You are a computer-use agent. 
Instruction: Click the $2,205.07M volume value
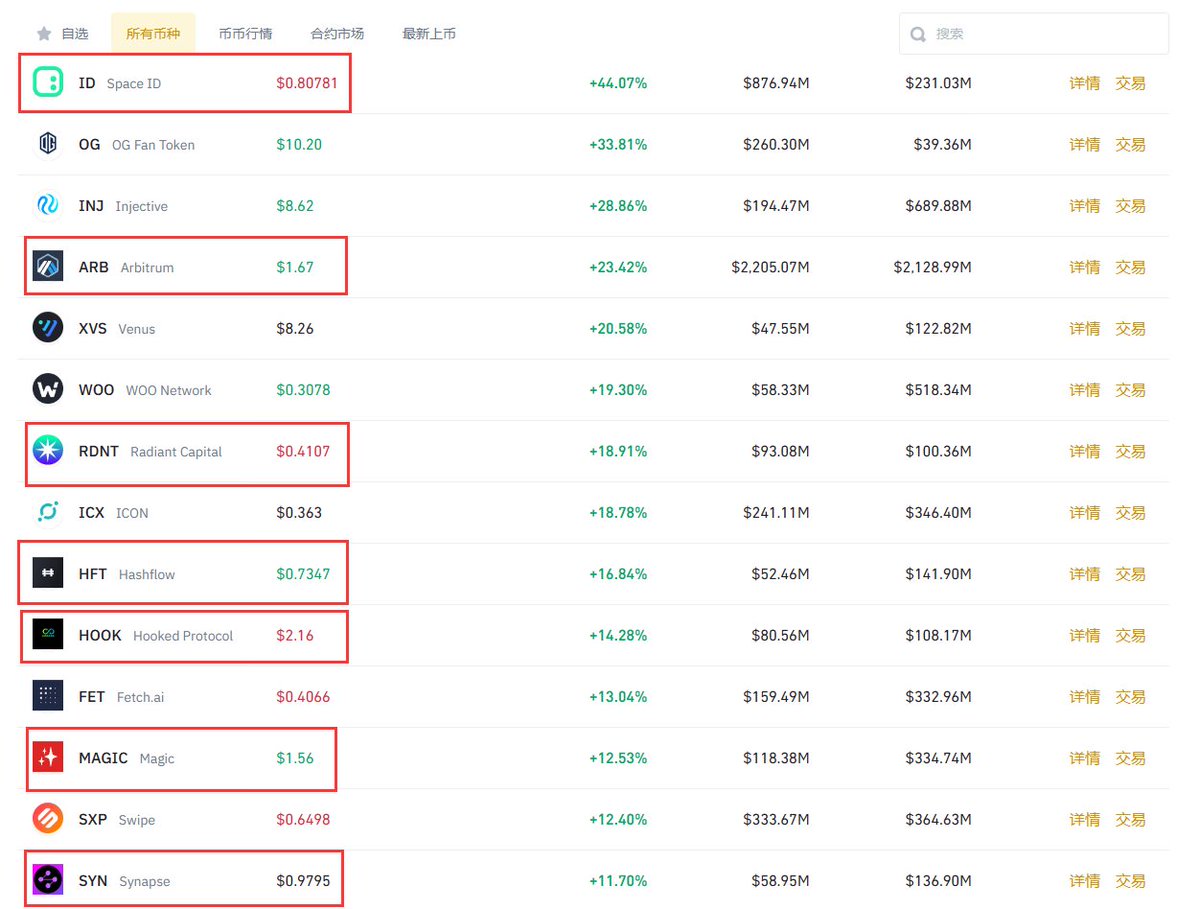pyautogui.click(x=770, y=267)
